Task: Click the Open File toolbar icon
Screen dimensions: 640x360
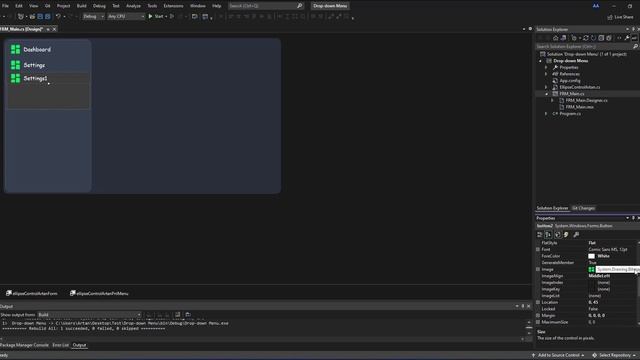Action: [32, 16]
